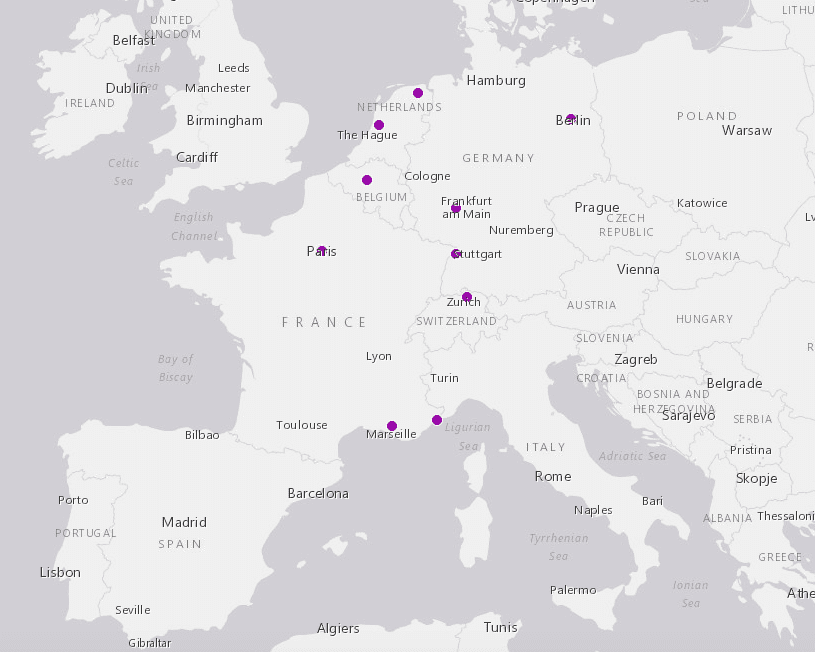Click the IRELAND country label

(89, 103)
